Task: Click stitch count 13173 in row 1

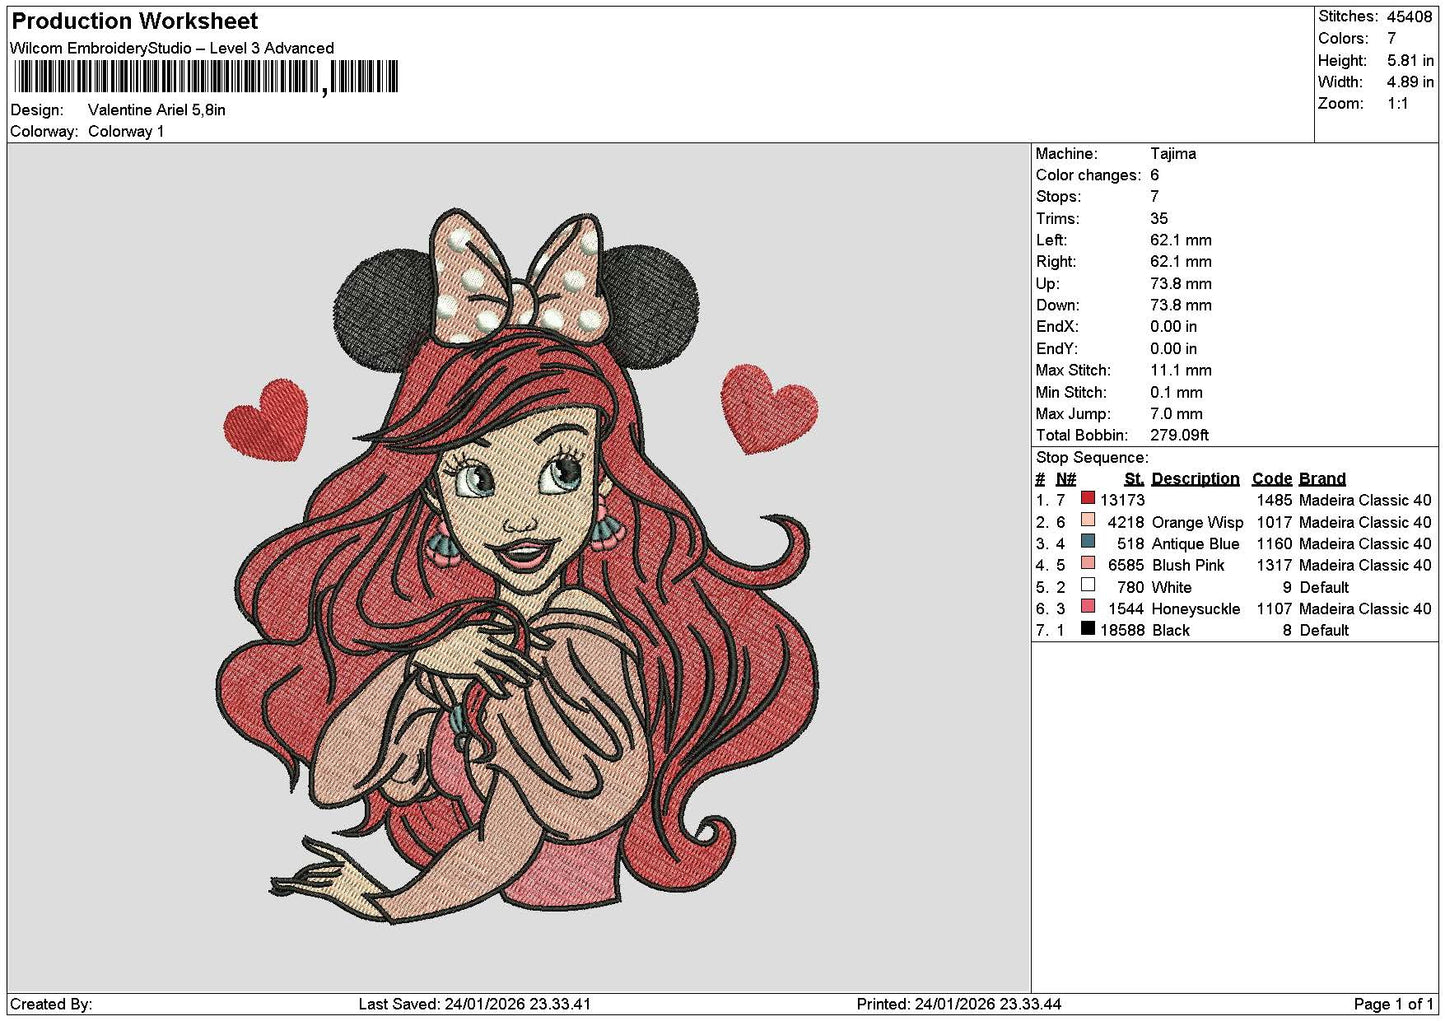Action: click(x=1122, y=500)
